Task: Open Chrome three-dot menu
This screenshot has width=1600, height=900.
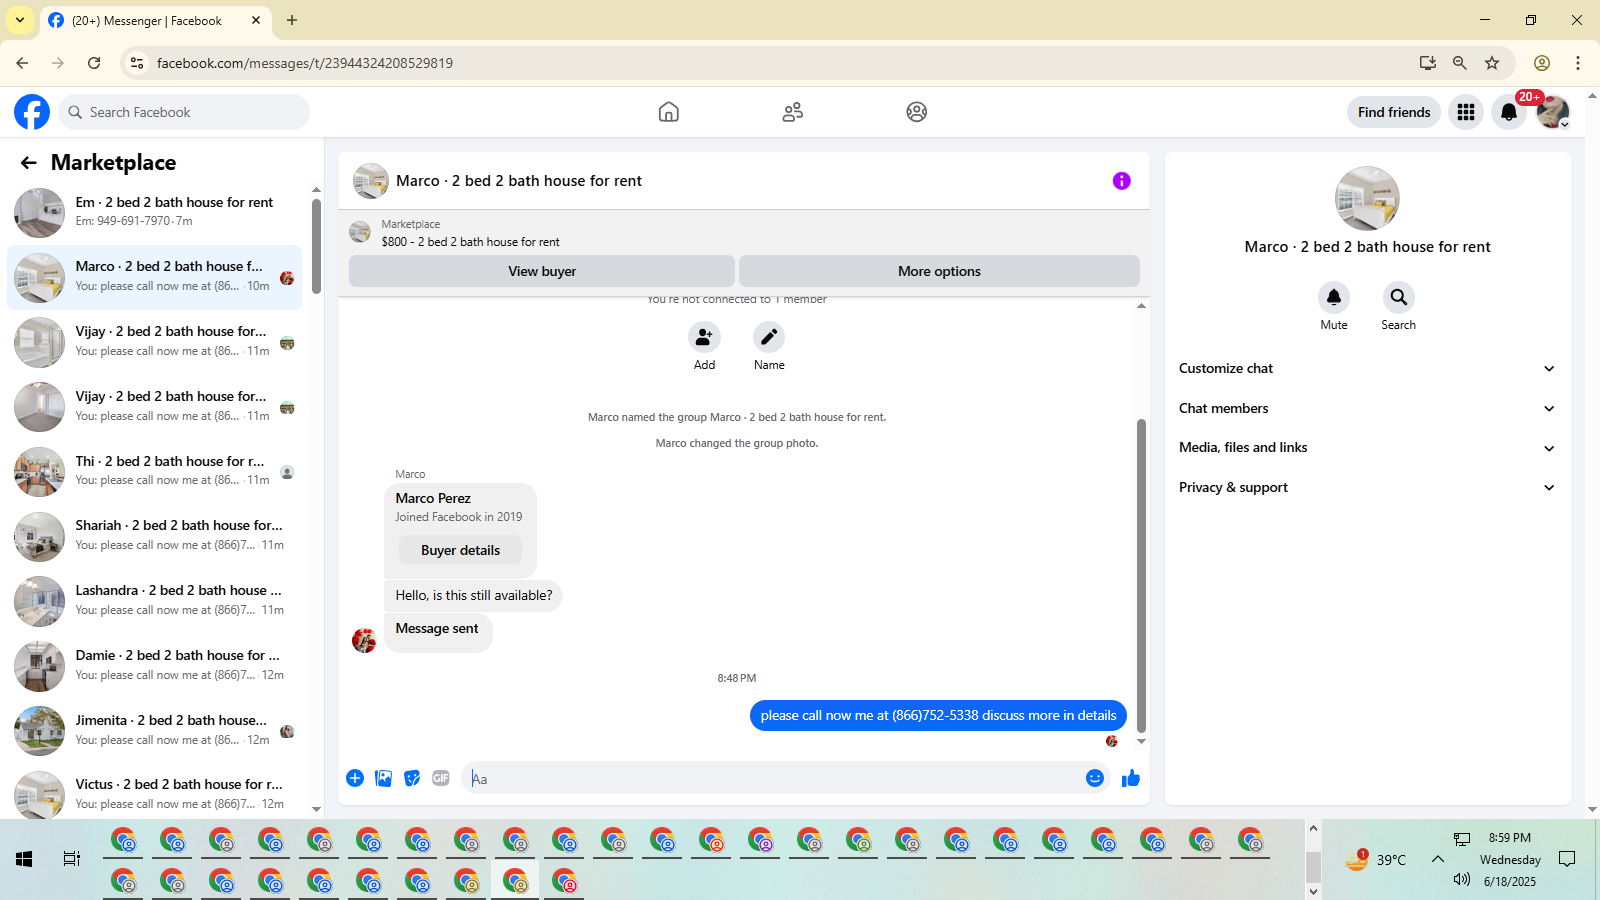Action: pyautogui.click(x=1578, y=63)
